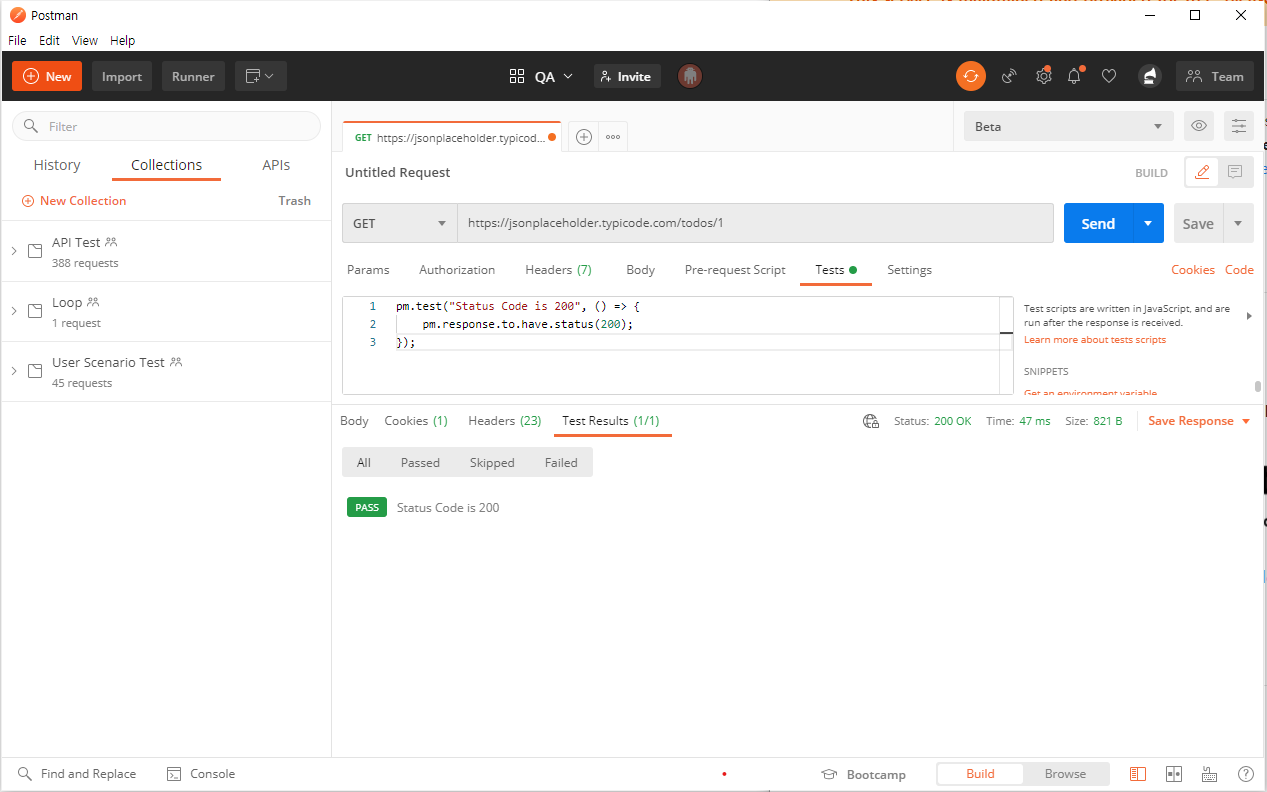This screenshot has width=1267, height=792.
Task: Click the orange New button
Action: tap(47, 76)
